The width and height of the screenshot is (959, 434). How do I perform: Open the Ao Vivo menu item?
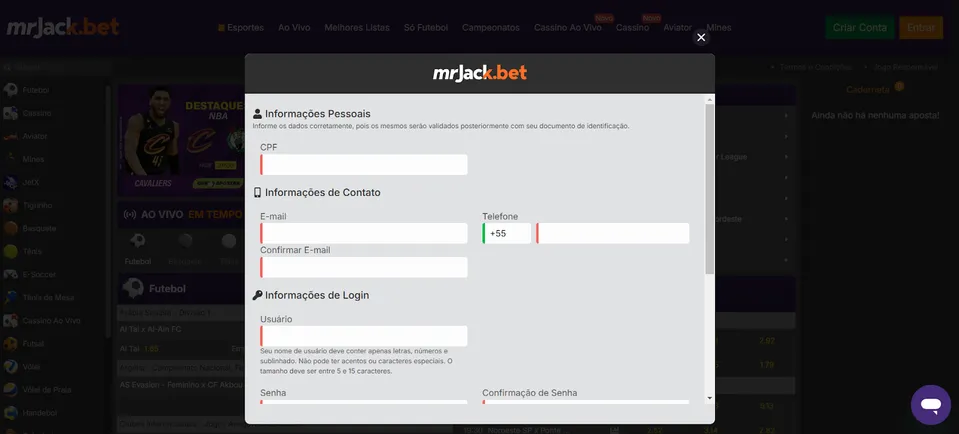pyautogui.click(x=294, y=28)
